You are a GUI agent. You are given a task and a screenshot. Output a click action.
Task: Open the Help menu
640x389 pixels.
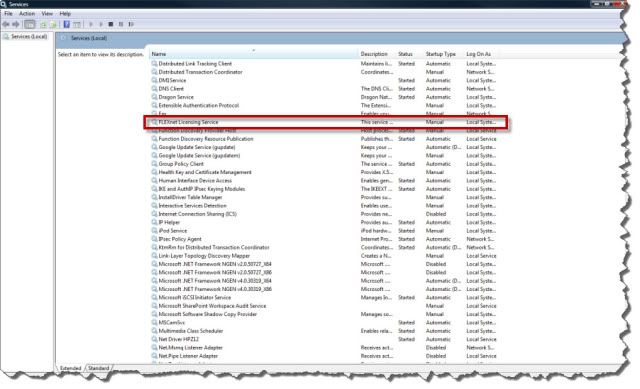[x=65, y=13]
